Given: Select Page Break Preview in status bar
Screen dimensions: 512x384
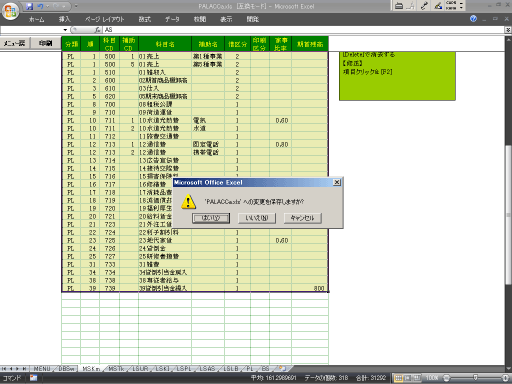Looking at the screenshot, I should point(417,378).
